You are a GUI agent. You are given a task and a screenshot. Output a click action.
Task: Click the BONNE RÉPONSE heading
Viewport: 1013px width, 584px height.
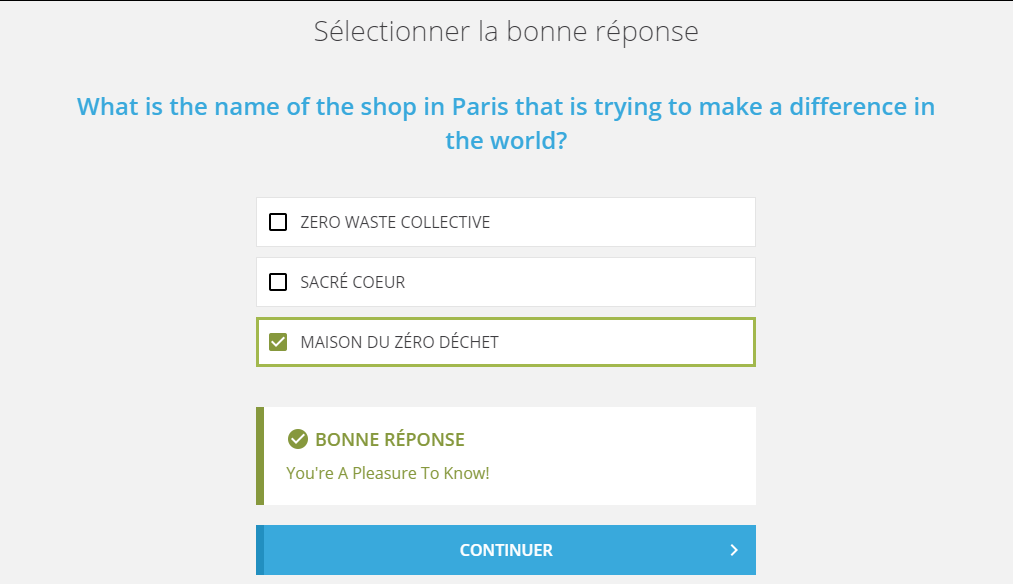click(390, 439)
